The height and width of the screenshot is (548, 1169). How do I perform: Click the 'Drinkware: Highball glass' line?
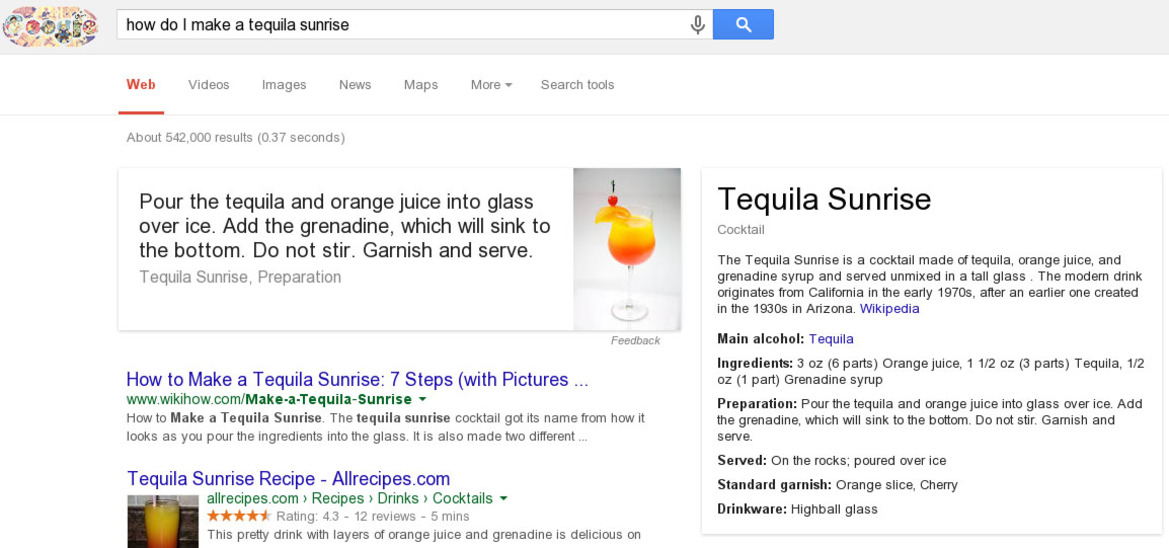click(x=798, y=509)
